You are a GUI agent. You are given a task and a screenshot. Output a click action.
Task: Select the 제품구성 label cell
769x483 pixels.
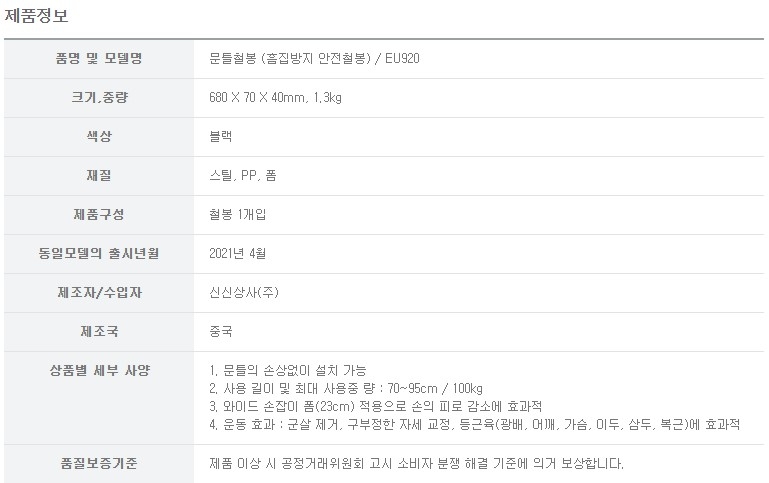point(98,214)
